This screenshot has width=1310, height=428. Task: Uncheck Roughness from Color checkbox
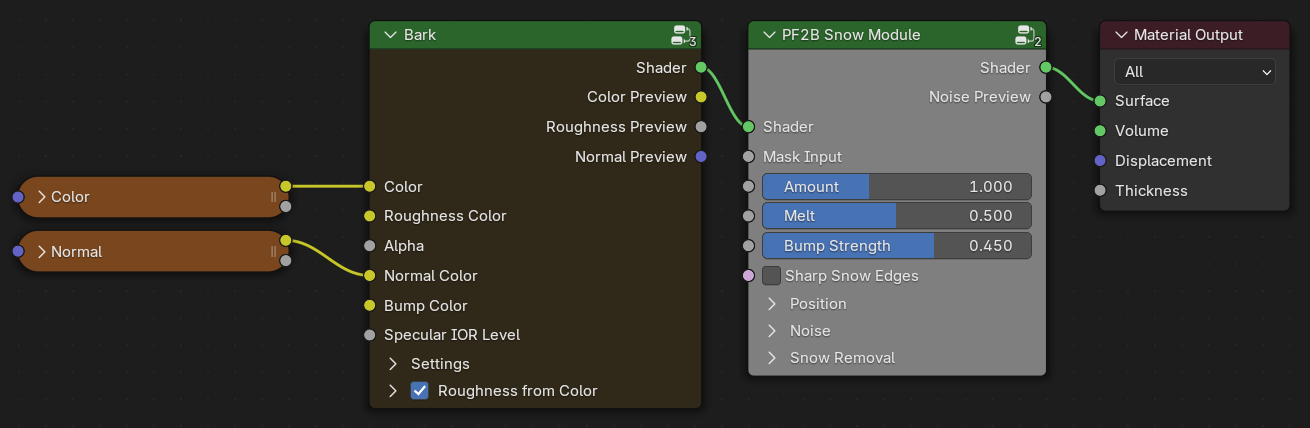(x=420, y=391)
